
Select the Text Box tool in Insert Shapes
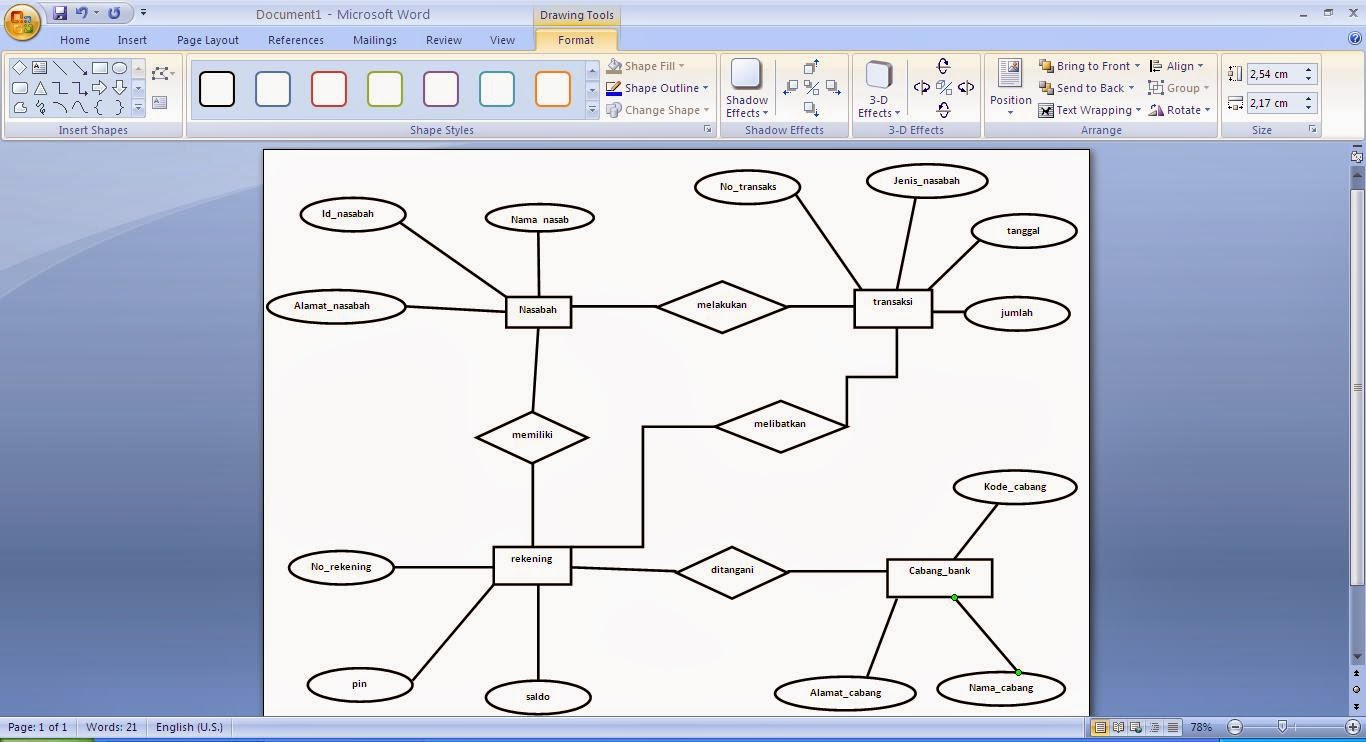click(39, 67)
